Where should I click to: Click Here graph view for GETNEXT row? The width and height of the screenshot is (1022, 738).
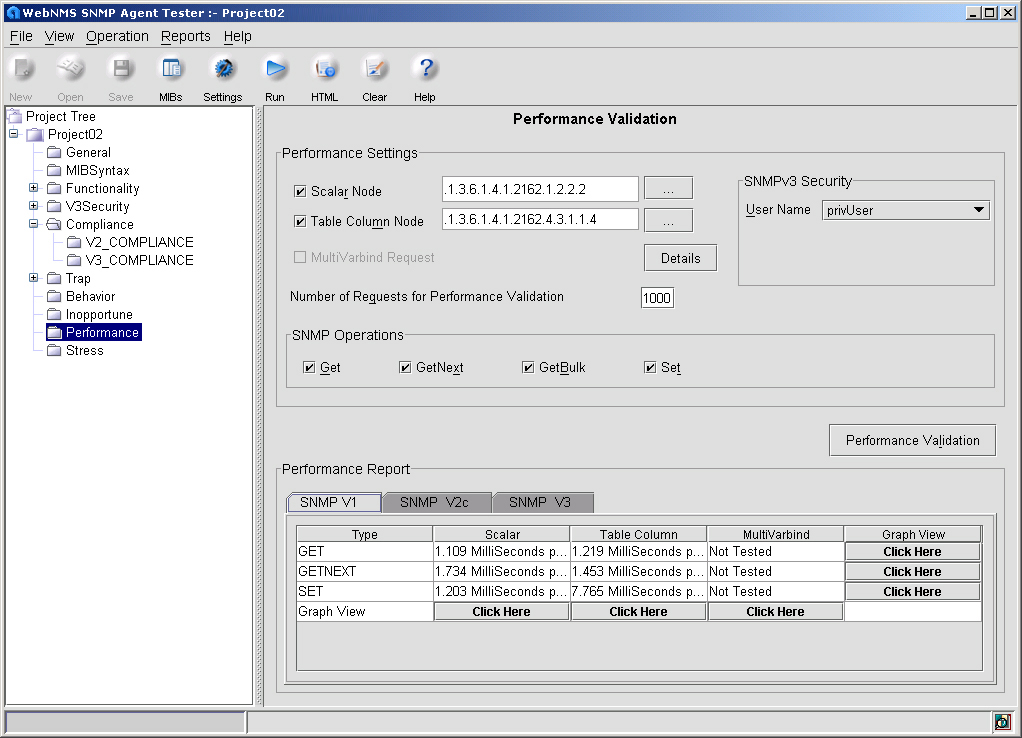click(x=912, y=572)
